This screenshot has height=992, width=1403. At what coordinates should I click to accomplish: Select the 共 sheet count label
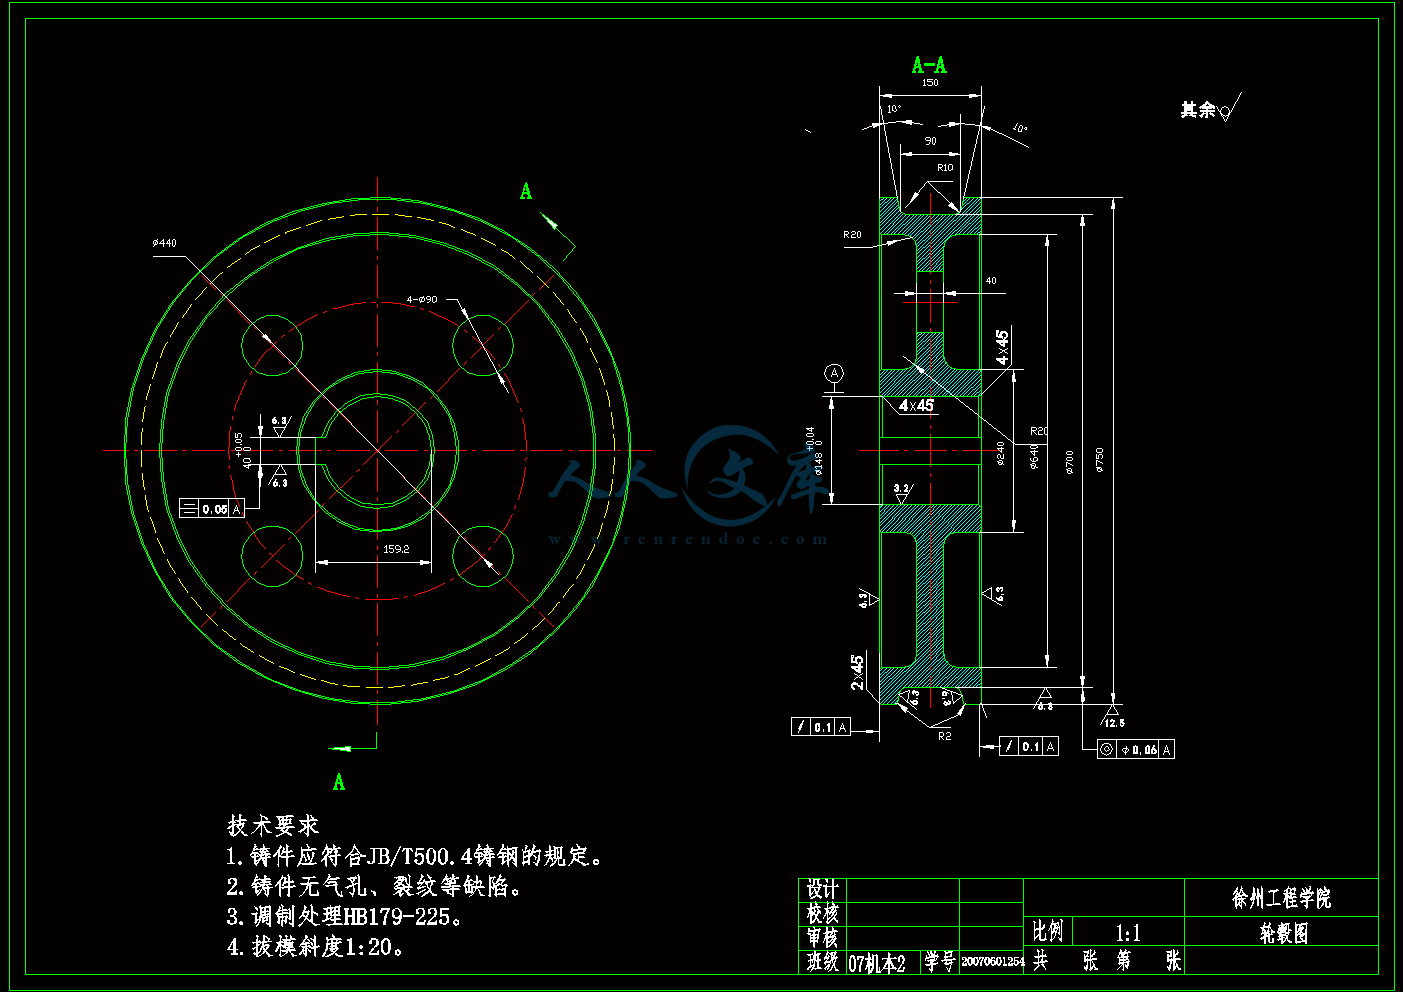click(x=1041, y=961)
